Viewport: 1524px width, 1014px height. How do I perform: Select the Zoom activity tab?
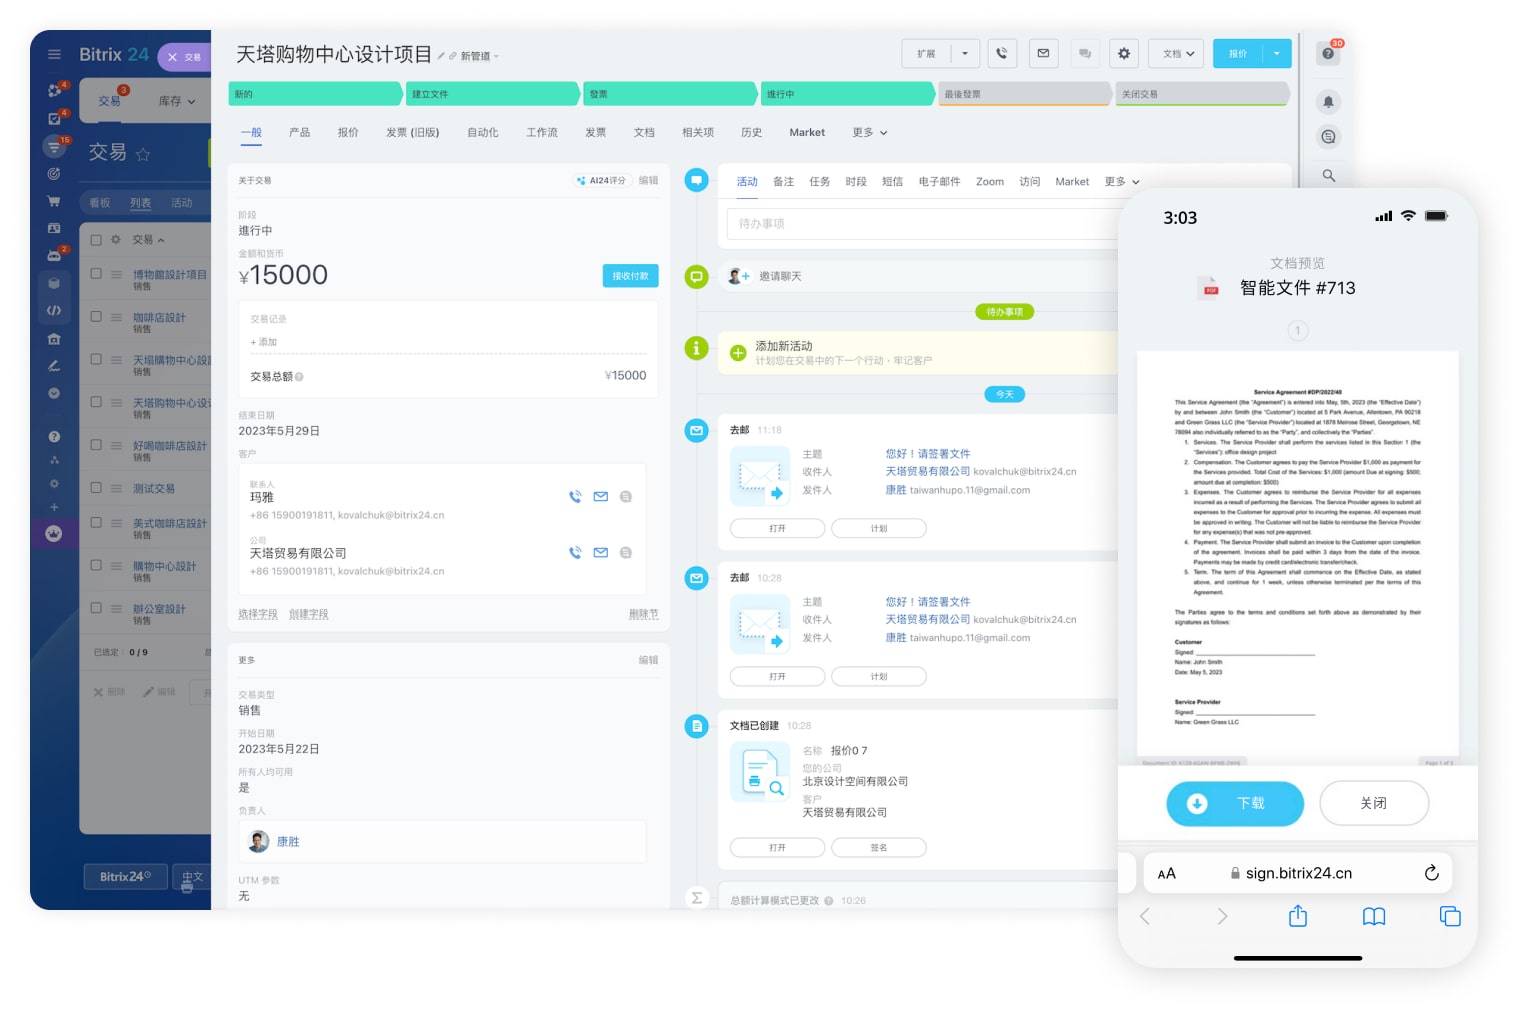990,182
